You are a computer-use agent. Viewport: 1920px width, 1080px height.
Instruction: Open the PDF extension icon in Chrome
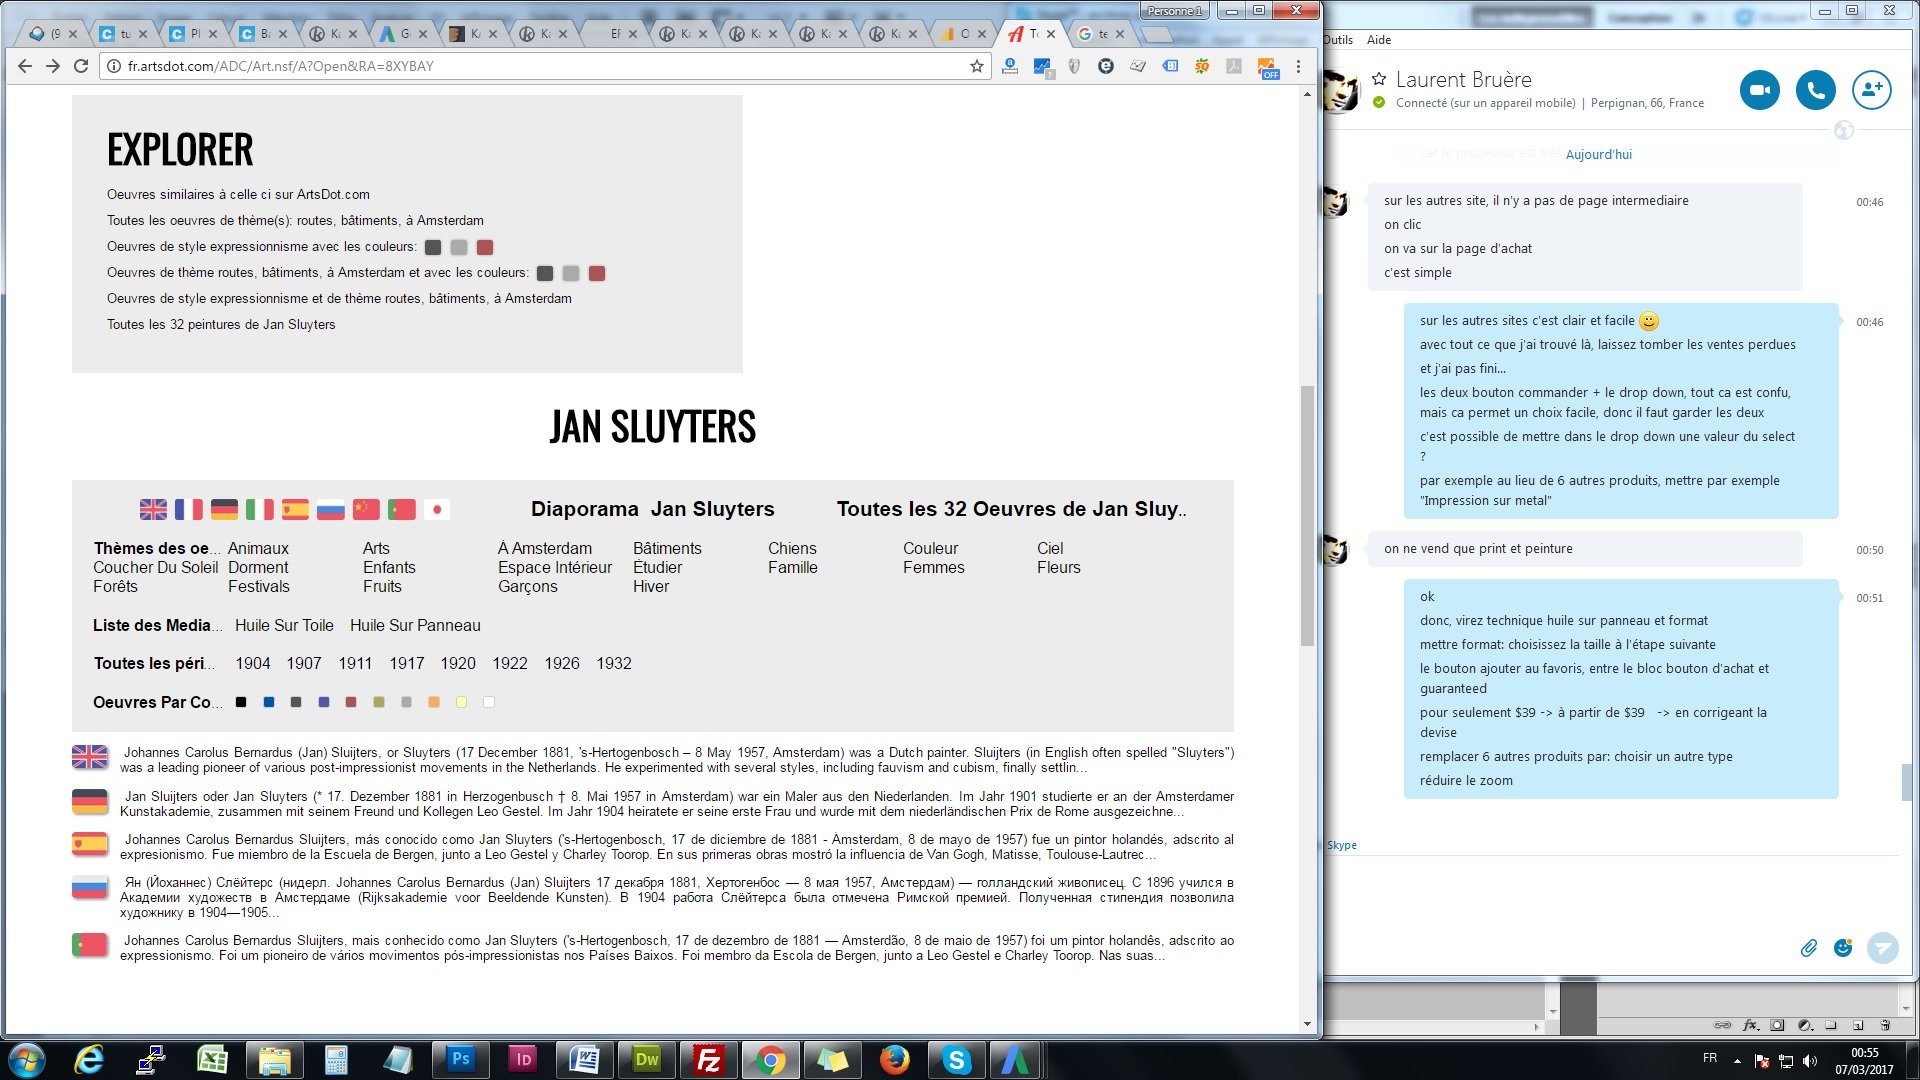pyautogui.click(x=1234, y=66)
